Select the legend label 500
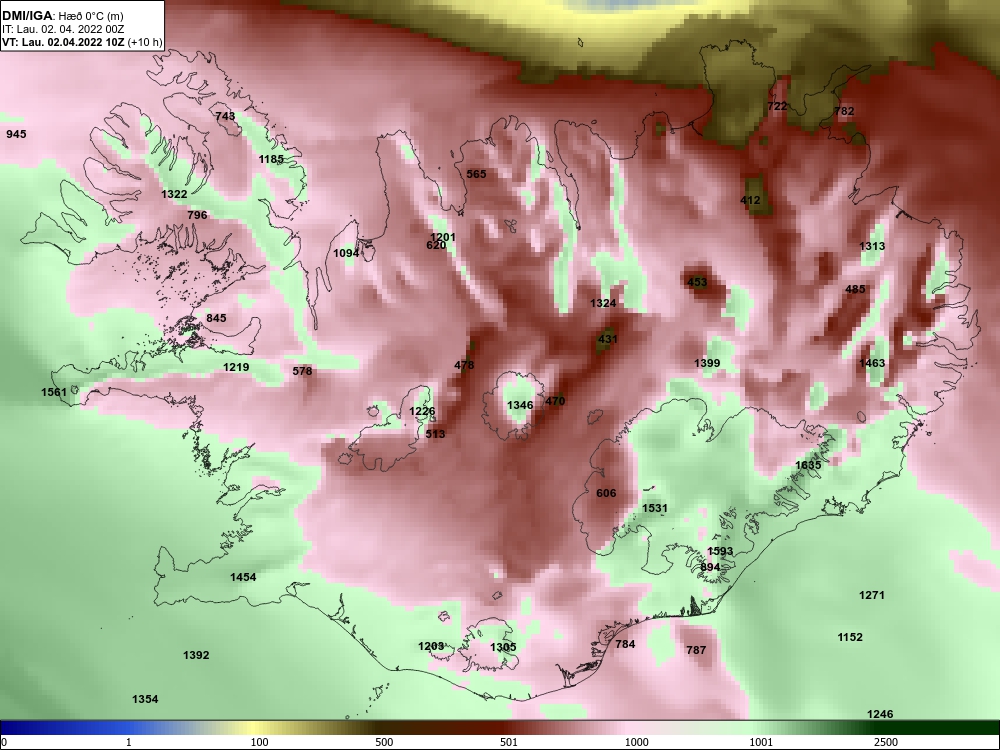Viewport: 1000px width, 750px height. click(x=384, y=742)
